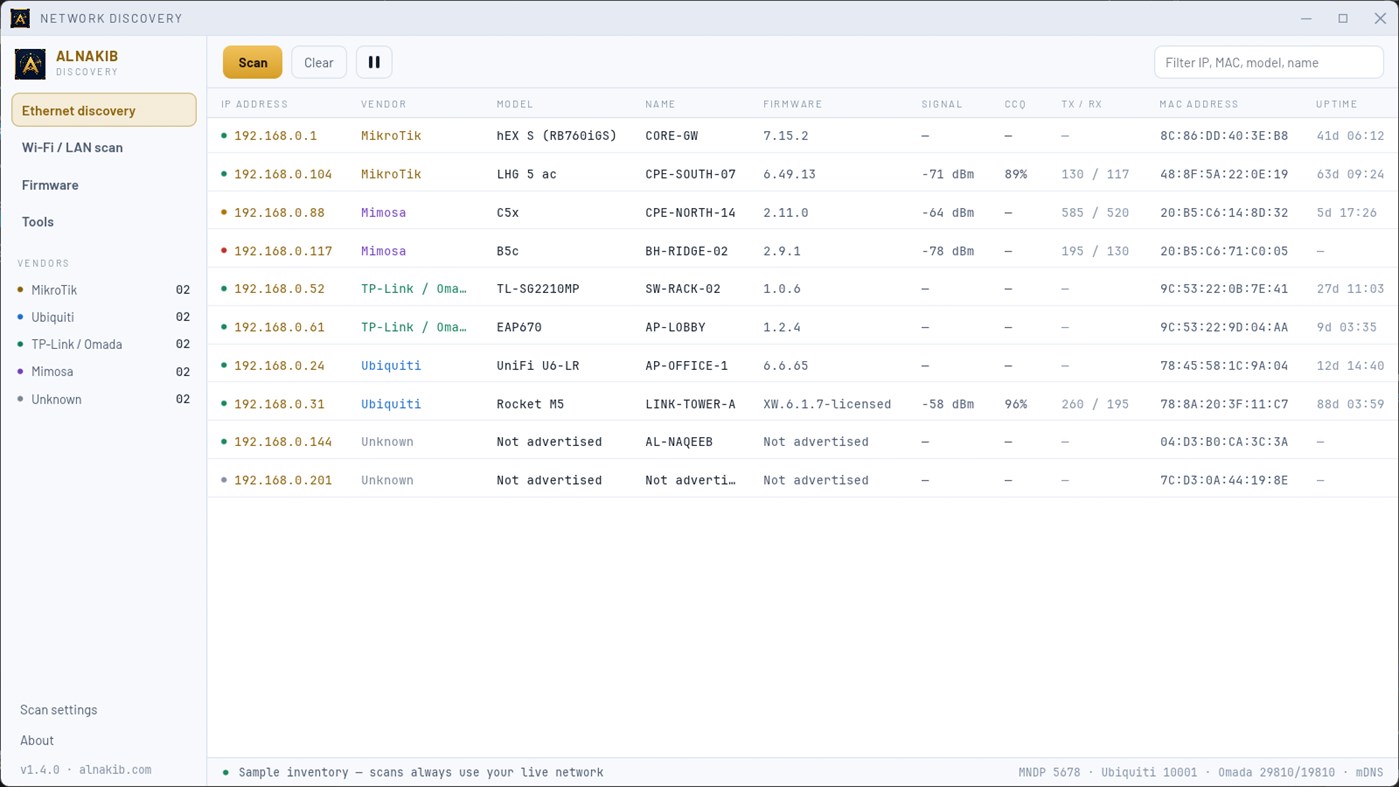Open IP address 192.168.0.201
1399x787 pixels.
[x=283, y=480]
